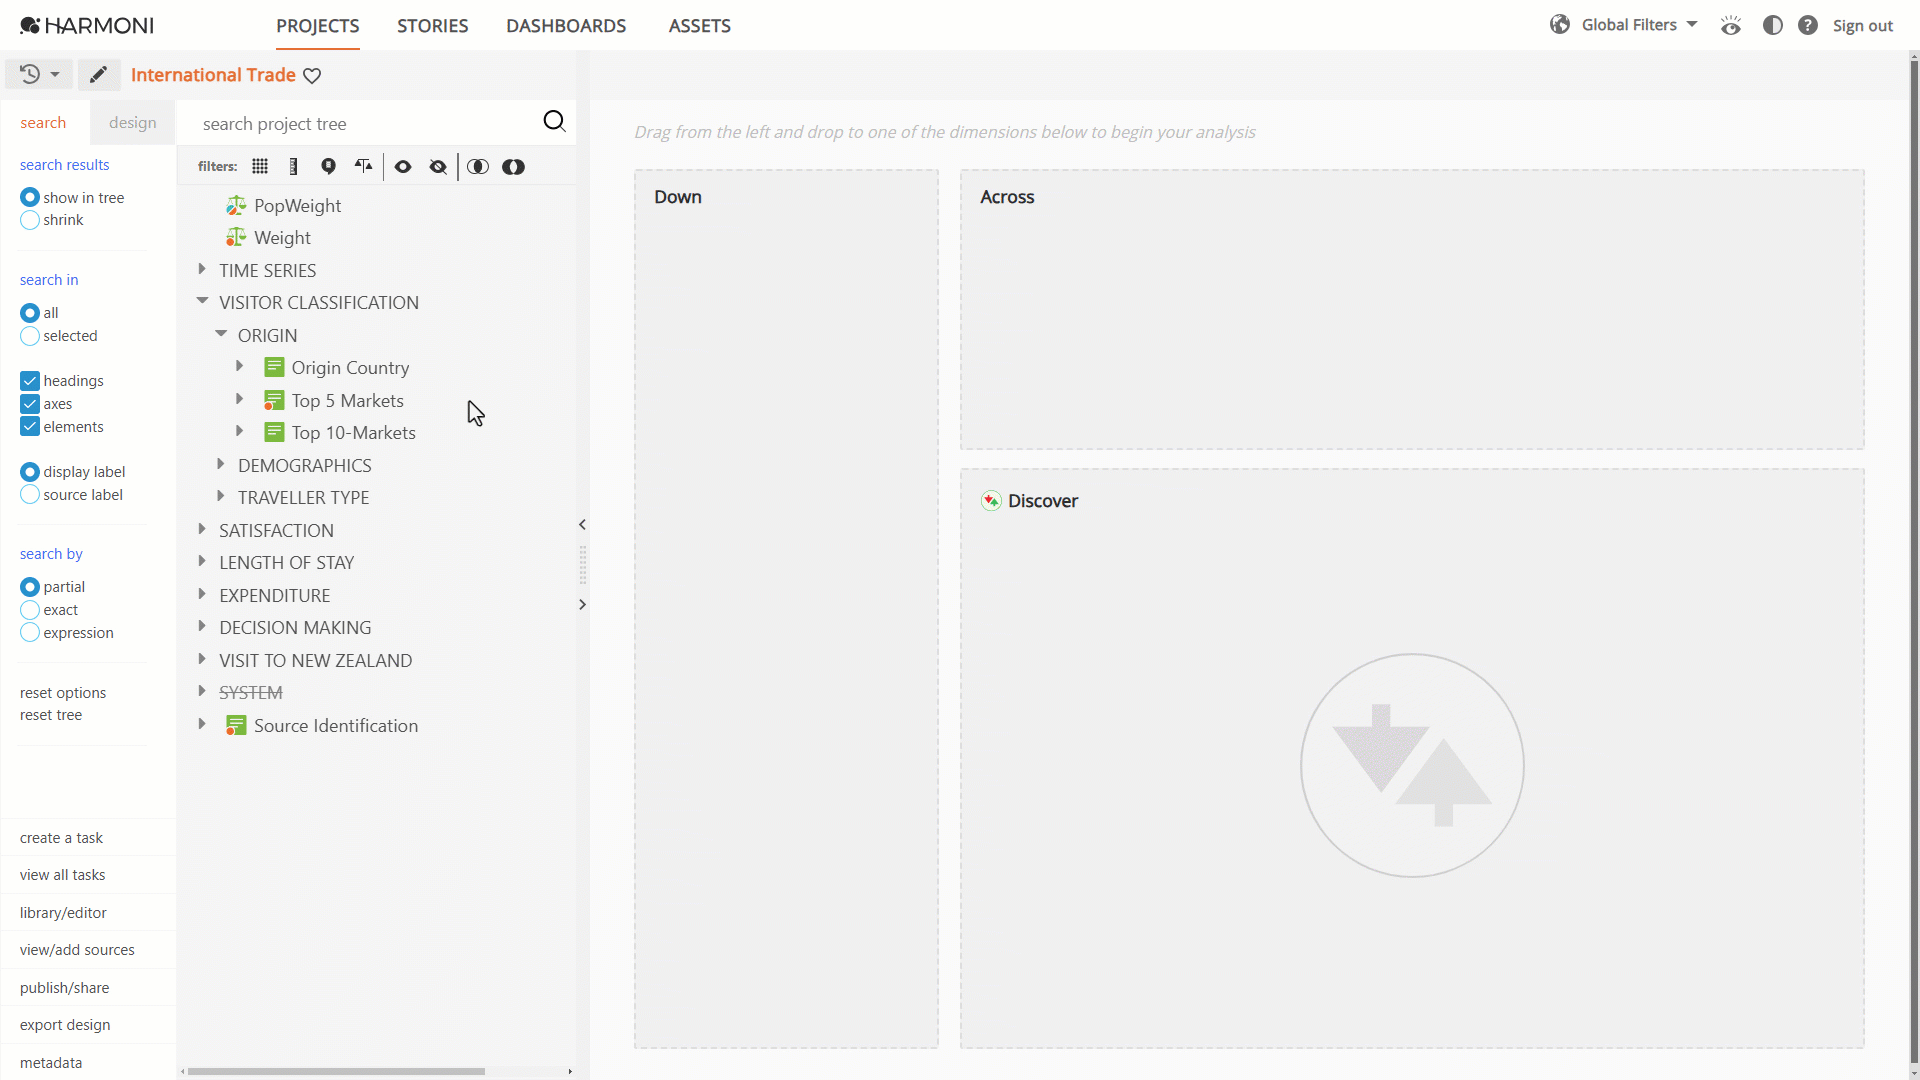This screenshot has width=1920, height=1080.
Task: Expand the TIME SERIES node
Action: 202,269
